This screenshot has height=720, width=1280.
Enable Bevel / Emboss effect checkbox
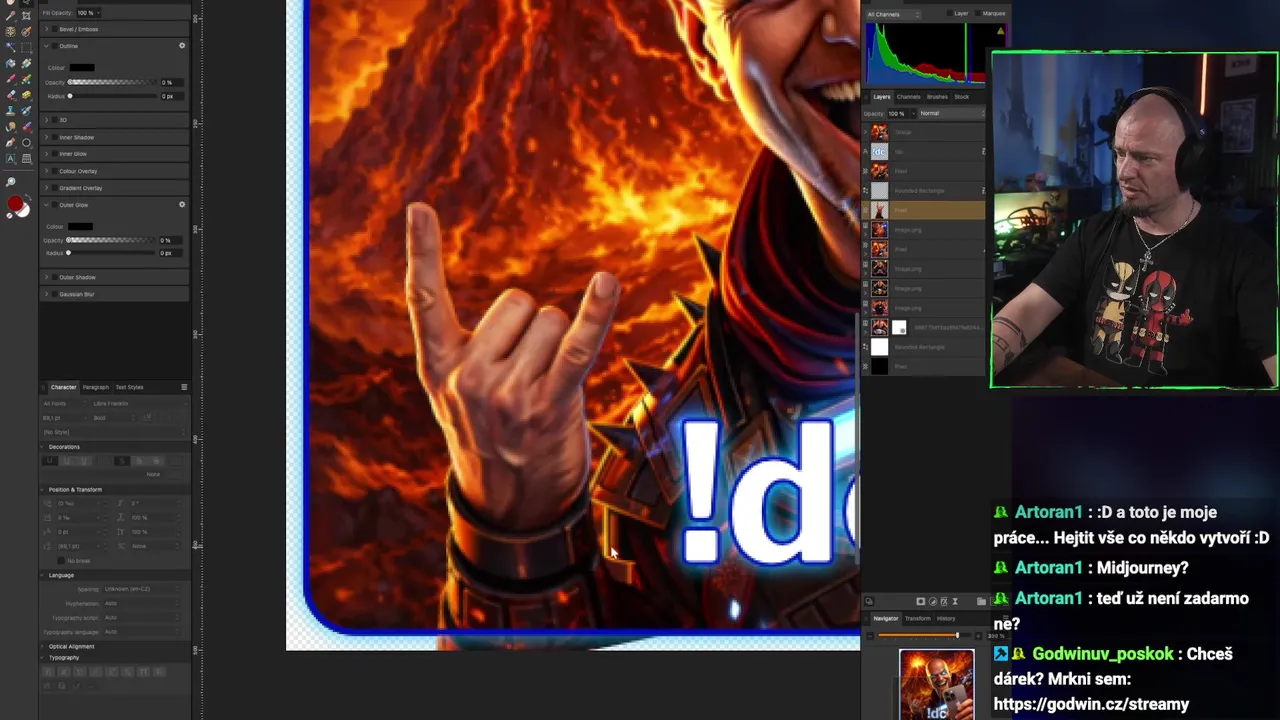(x=55, y=29)
